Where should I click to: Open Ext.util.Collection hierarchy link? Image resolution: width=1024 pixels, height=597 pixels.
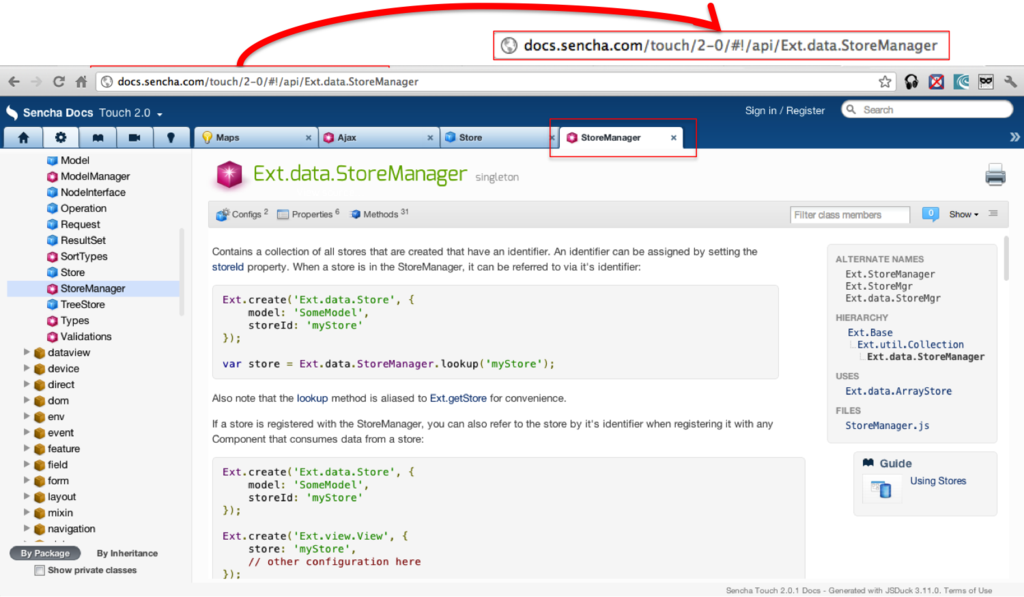pos(910,344)
